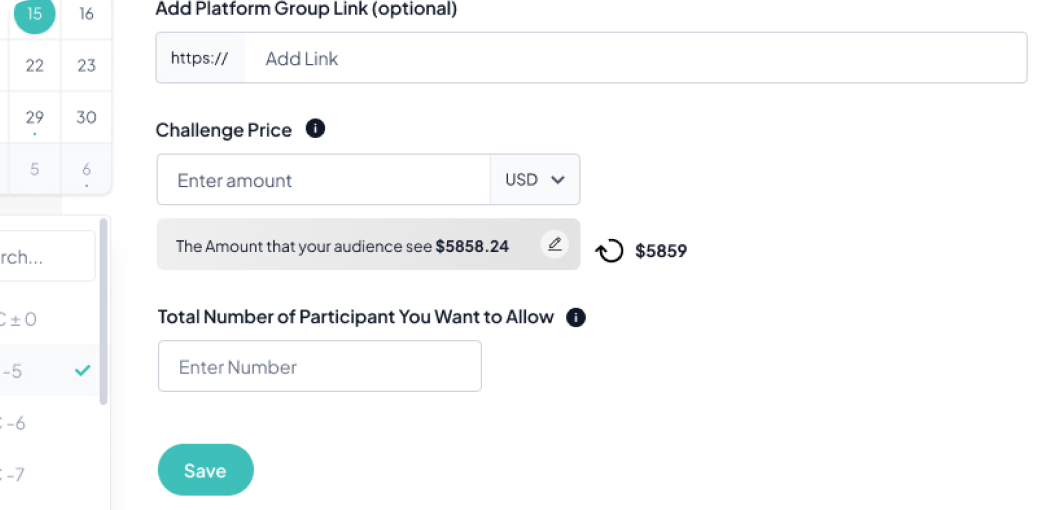Image resolution: width=1042 pixels, height=510 pixels.
Task: Select date 29 in the calendar
Action: point(35,117)
